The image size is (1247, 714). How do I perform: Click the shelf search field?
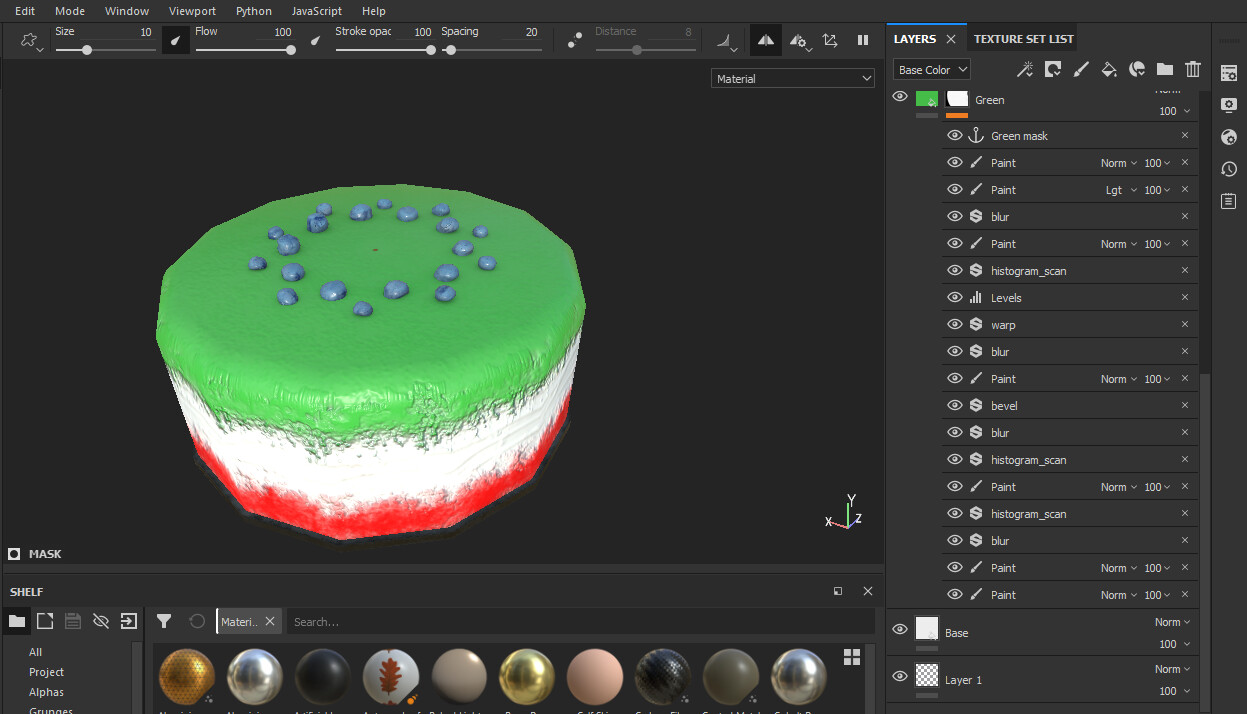pos(400,621)
